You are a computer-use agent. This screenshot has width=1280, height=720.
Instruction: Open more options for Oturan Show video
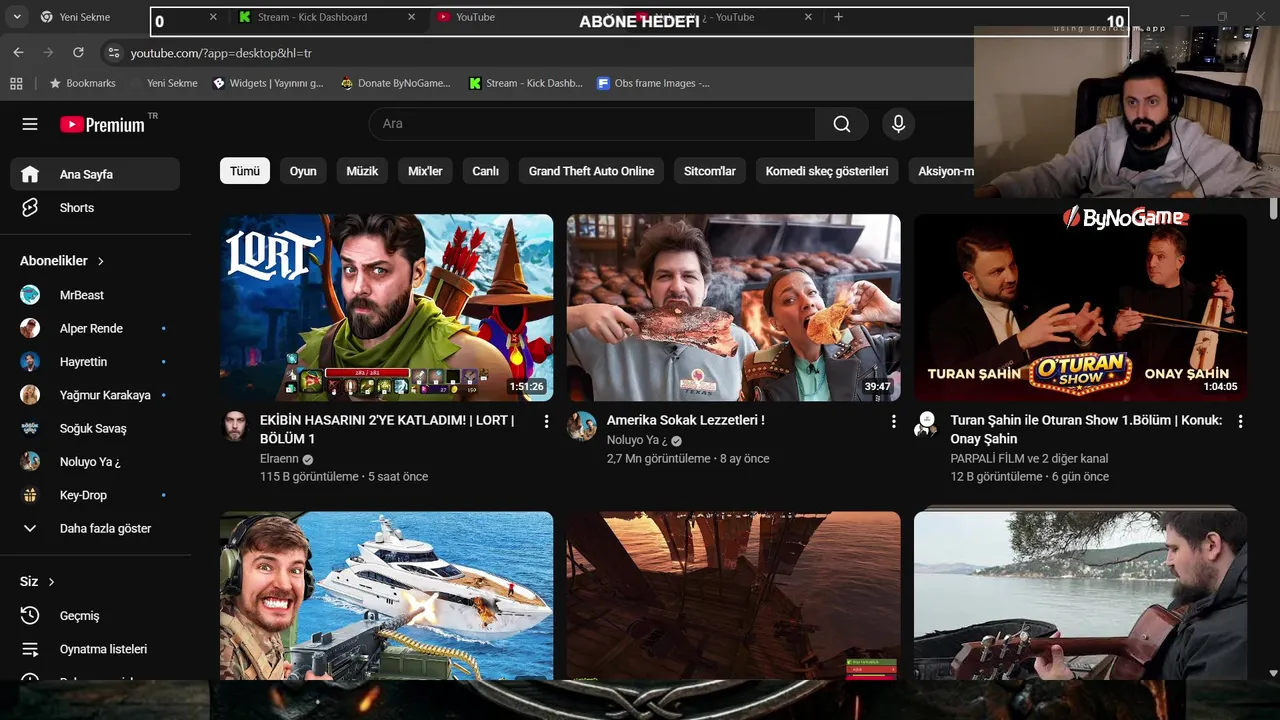pos(1240,422)
